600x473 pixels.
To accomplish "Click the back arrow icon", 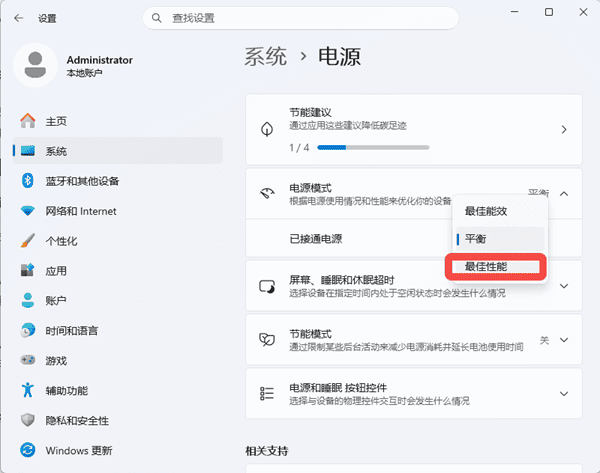I will pos(18,18).
